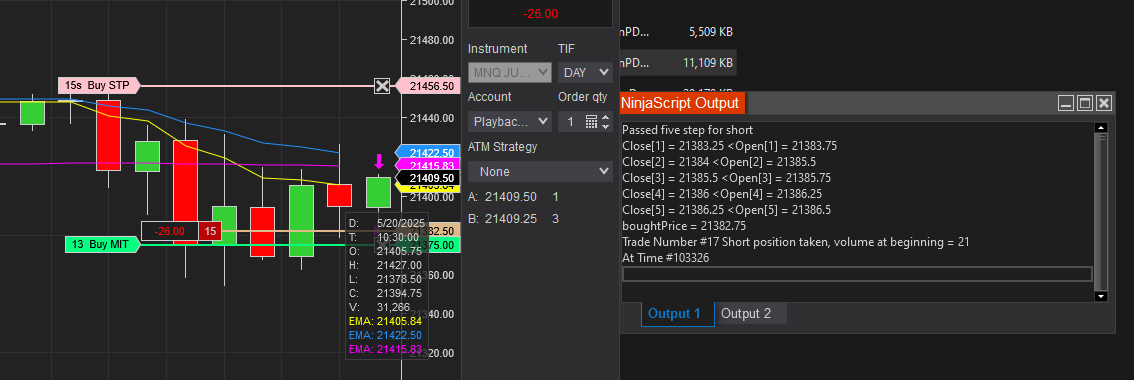Click the Order qty input field

point(571,122)
